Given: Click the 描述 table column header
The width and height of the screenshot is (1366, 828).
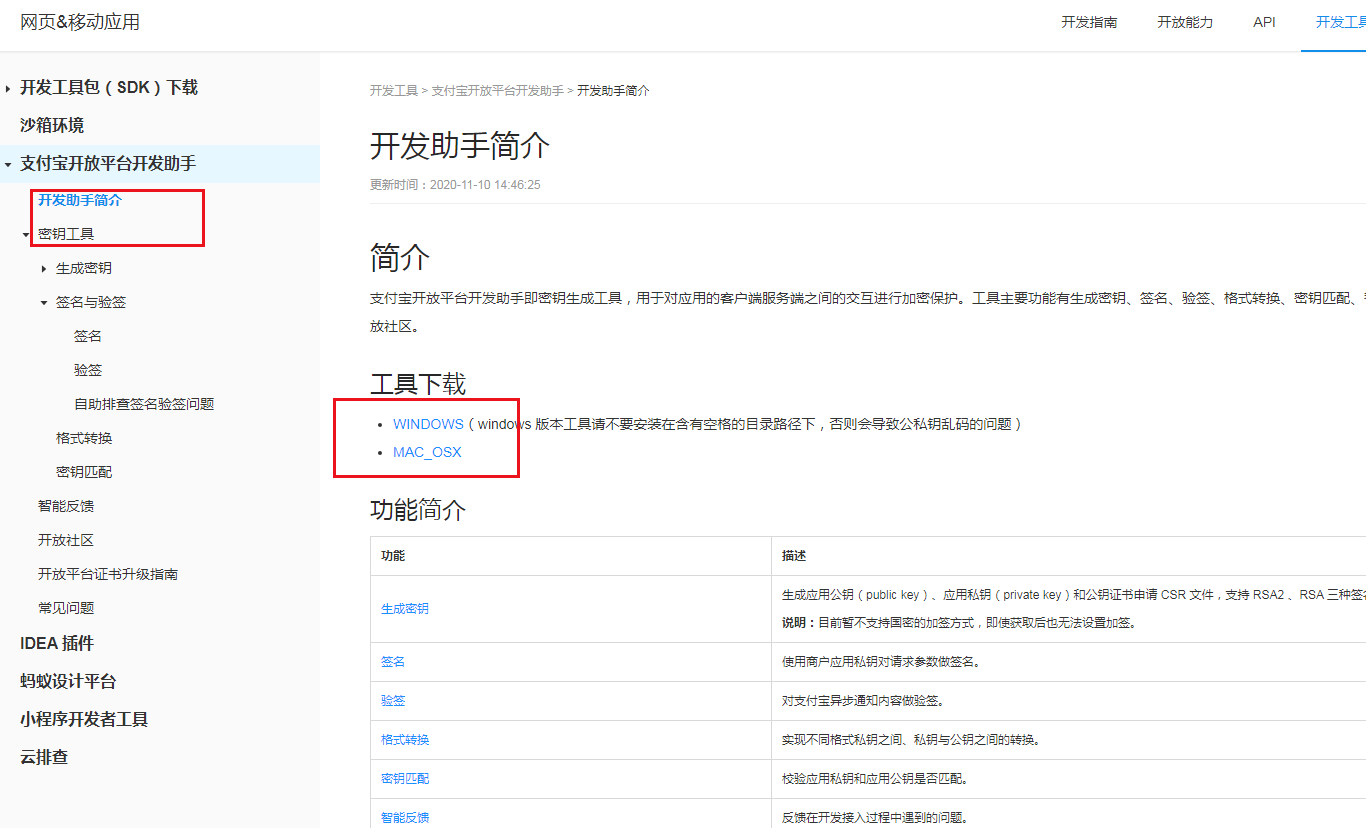Looking at the screenshot, I should [x=794, y=556].
